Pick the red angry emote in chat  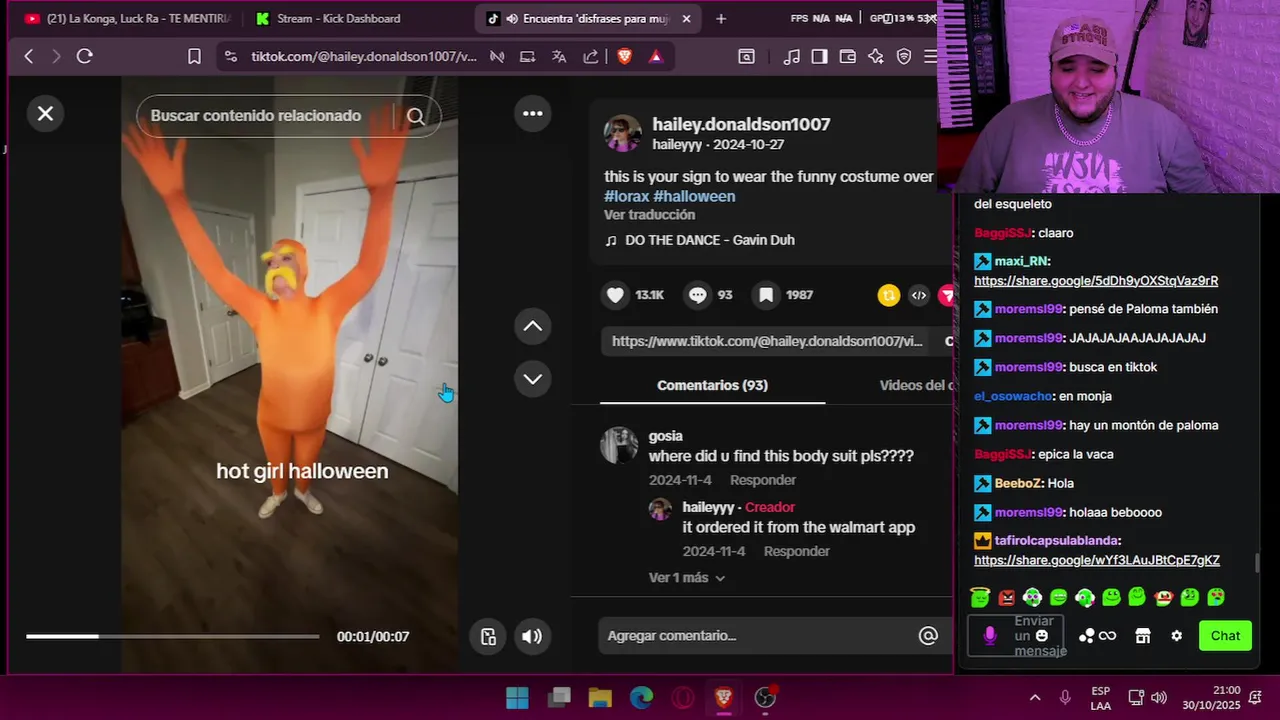[x=1007, y=597]
